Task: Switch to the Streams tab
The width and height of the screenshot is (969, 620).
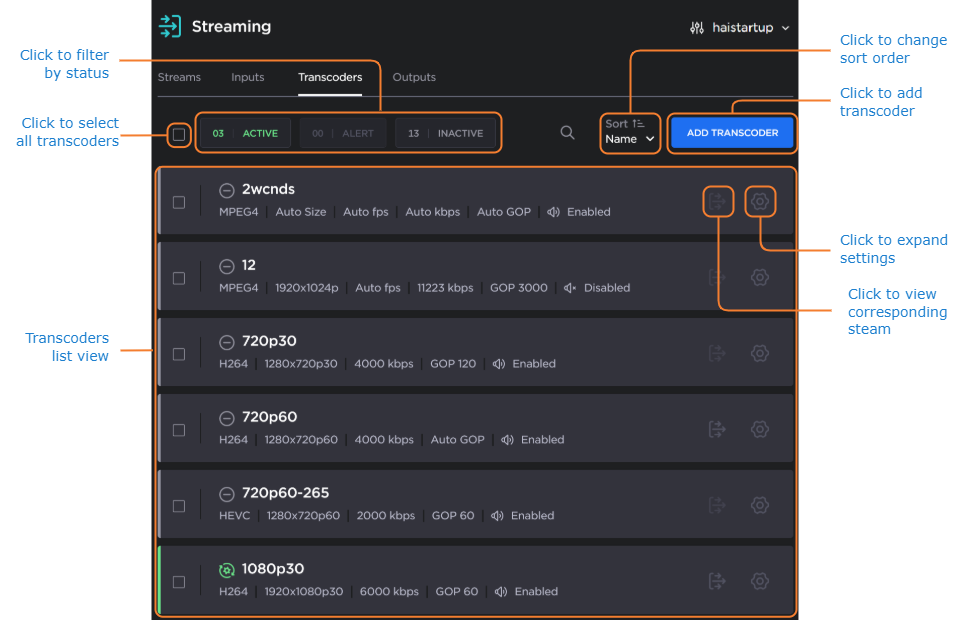Action: coord(179,77)
